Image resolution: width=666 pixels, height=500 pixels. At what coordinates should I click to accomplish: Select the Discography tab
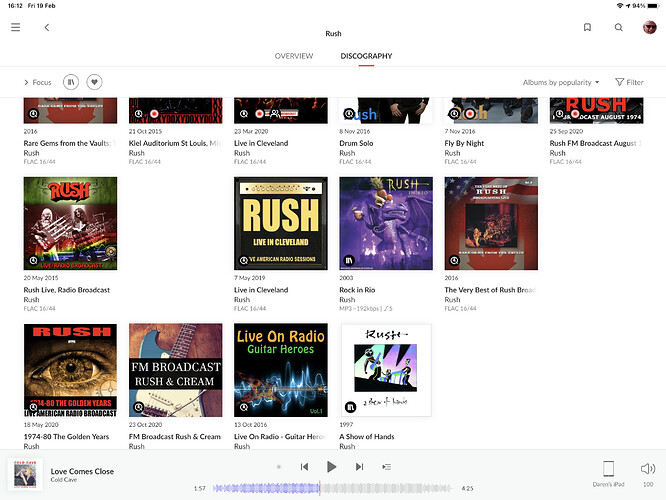[366, 56]
